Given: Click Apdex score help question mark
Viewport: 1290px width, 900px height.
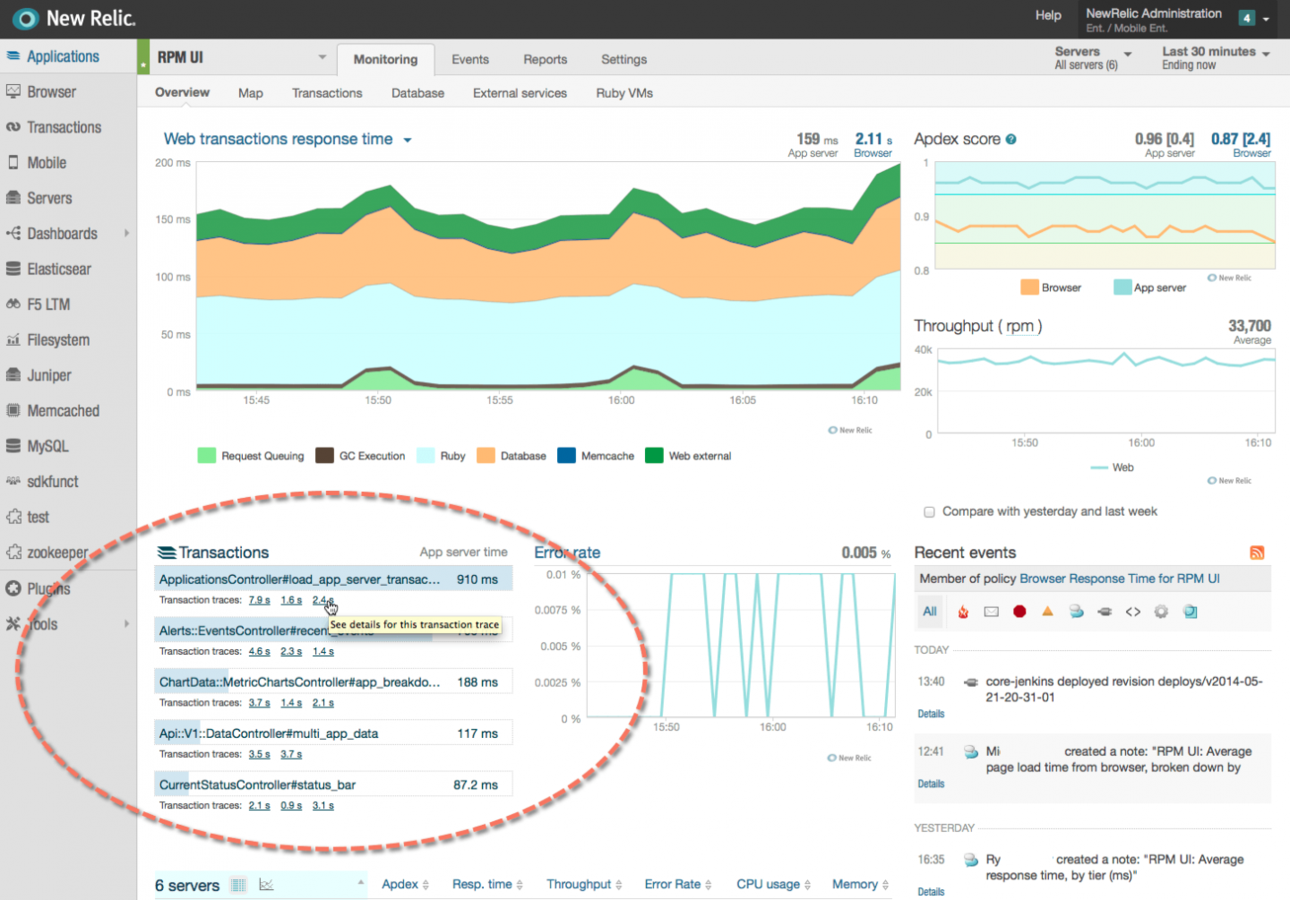Looking at the screenshot, I should 1011,140.
